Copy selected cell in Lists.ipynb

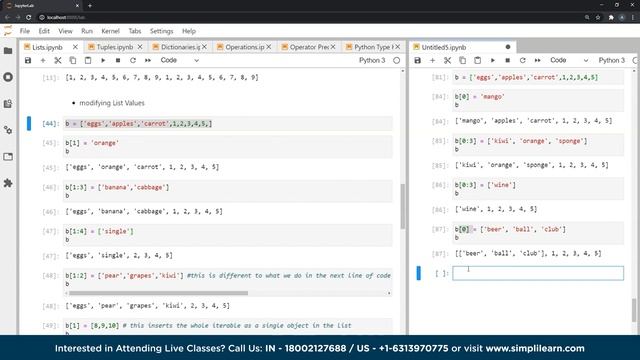[73, 60]
